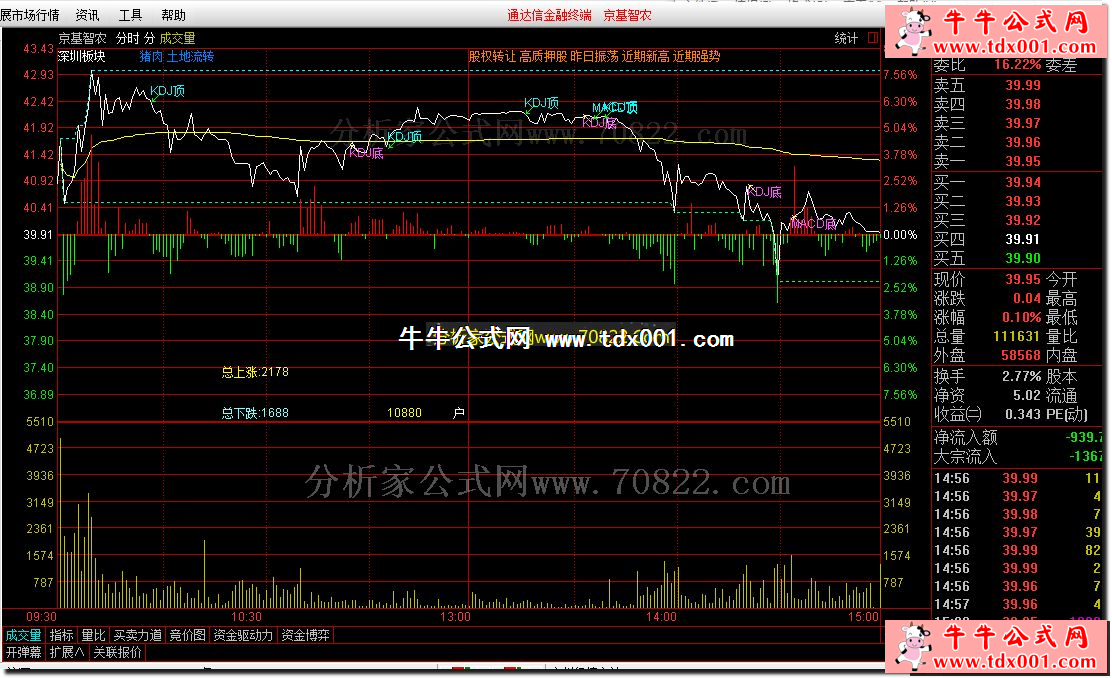Viewport: 1112px width, 678px height.
Task: Switch to the 资金博弈 tab
Action: click(305, 635)
